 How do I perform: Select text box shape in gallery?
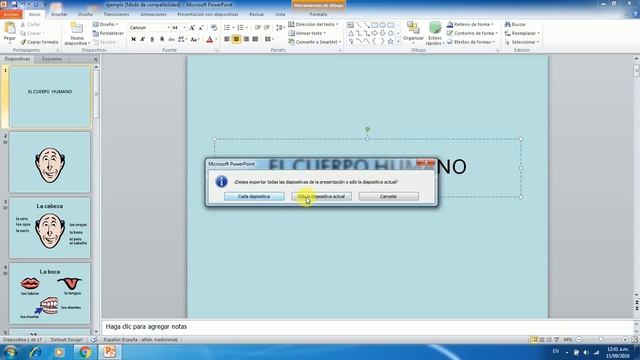(350, 25)
